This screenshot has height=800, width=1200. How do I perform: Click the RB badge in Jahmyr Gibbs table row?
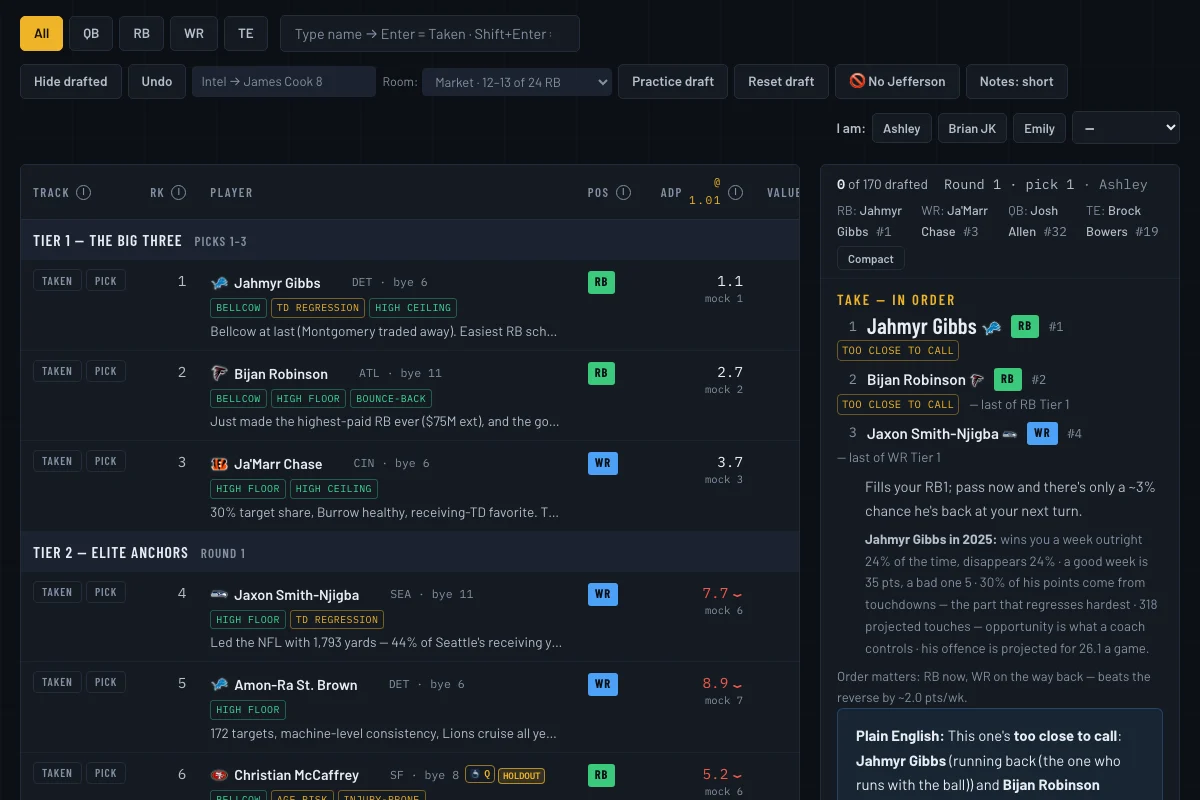(601, 282)
